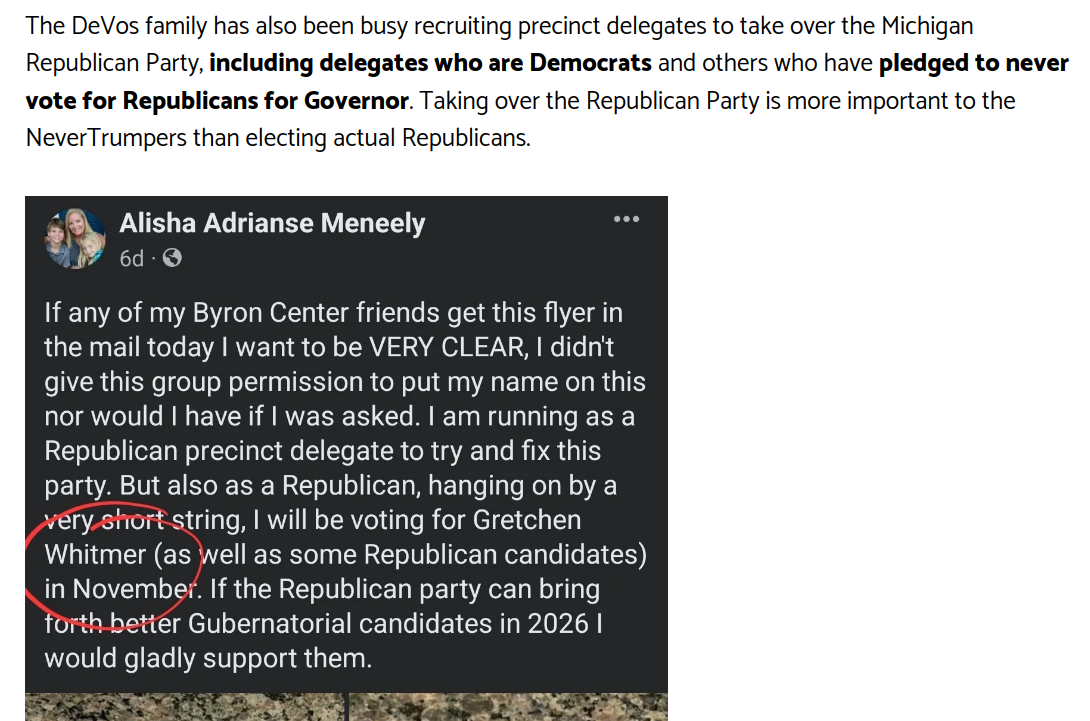Image resolution: width=1090 pixels, height=721 pixels.
Task: Click the year '2026' in the post
Action: pos(557,624)
